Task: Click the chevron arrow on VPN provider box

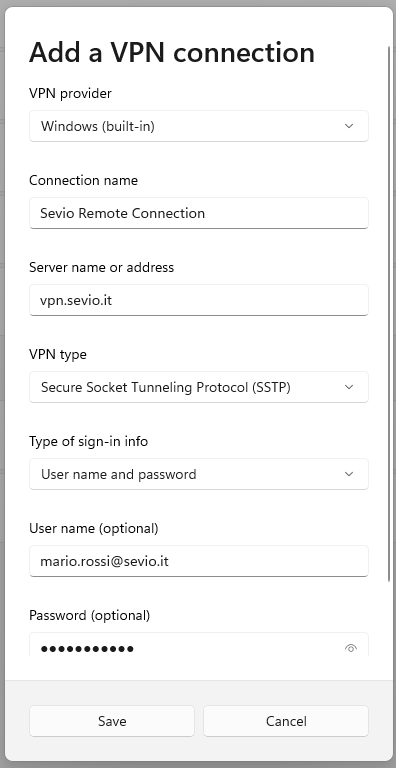Action: click(349, 126)
